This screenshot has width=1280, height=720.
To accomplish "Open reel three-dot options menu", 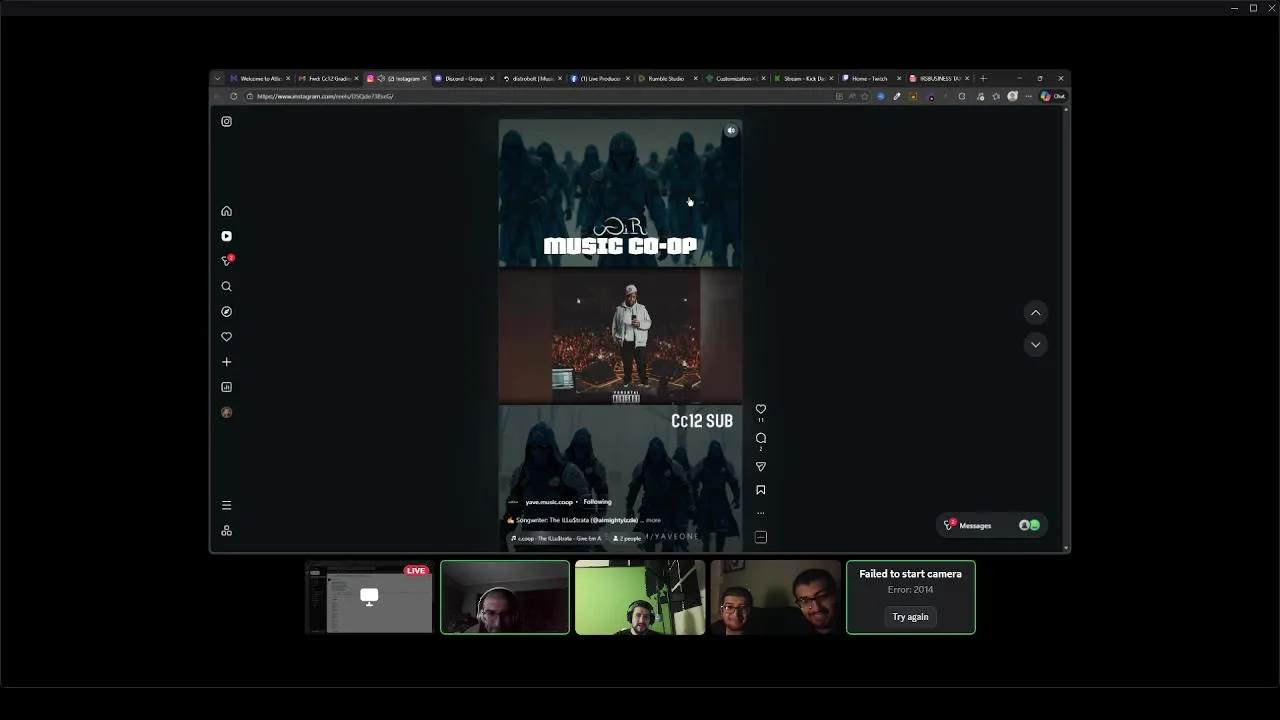I will pyautogui.click(x=760, y=513).
